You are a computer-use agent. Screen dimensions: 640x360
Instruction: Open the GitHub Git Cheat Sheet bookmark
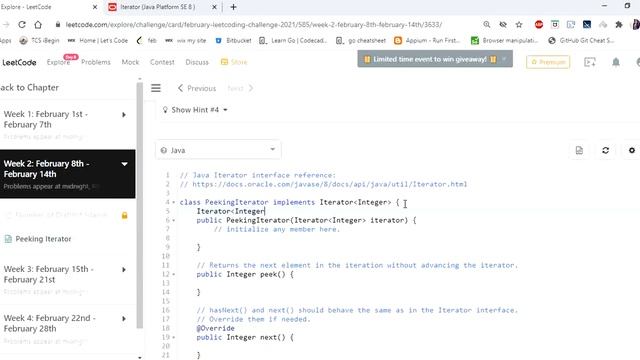pyautogui.click(x=582, y=40)
